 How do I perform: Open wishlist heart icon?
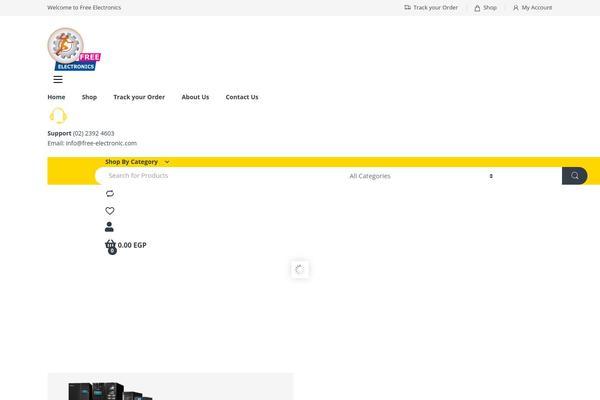[110, 211]
